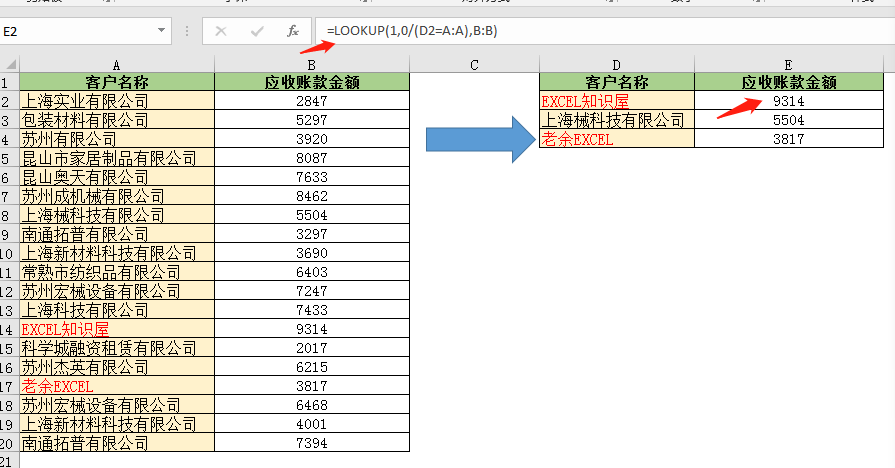Image resolution: width=895 pixels, height=468 pixels.
Task: Select row 14 header
Action: tap(9, 329)
